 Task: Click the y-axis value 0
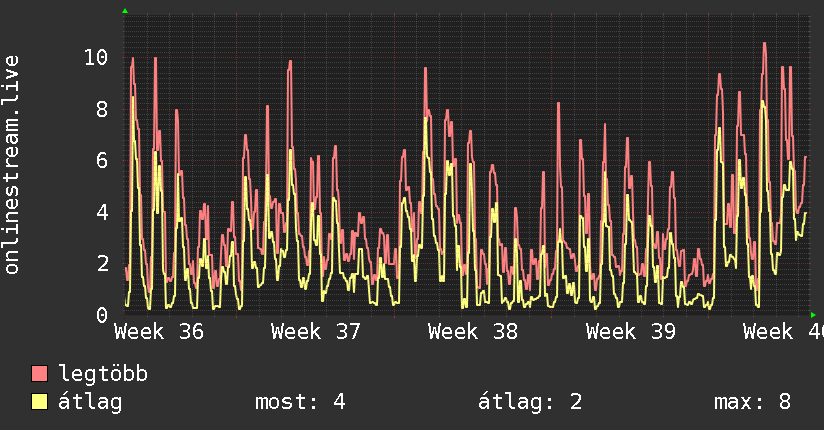102,315
